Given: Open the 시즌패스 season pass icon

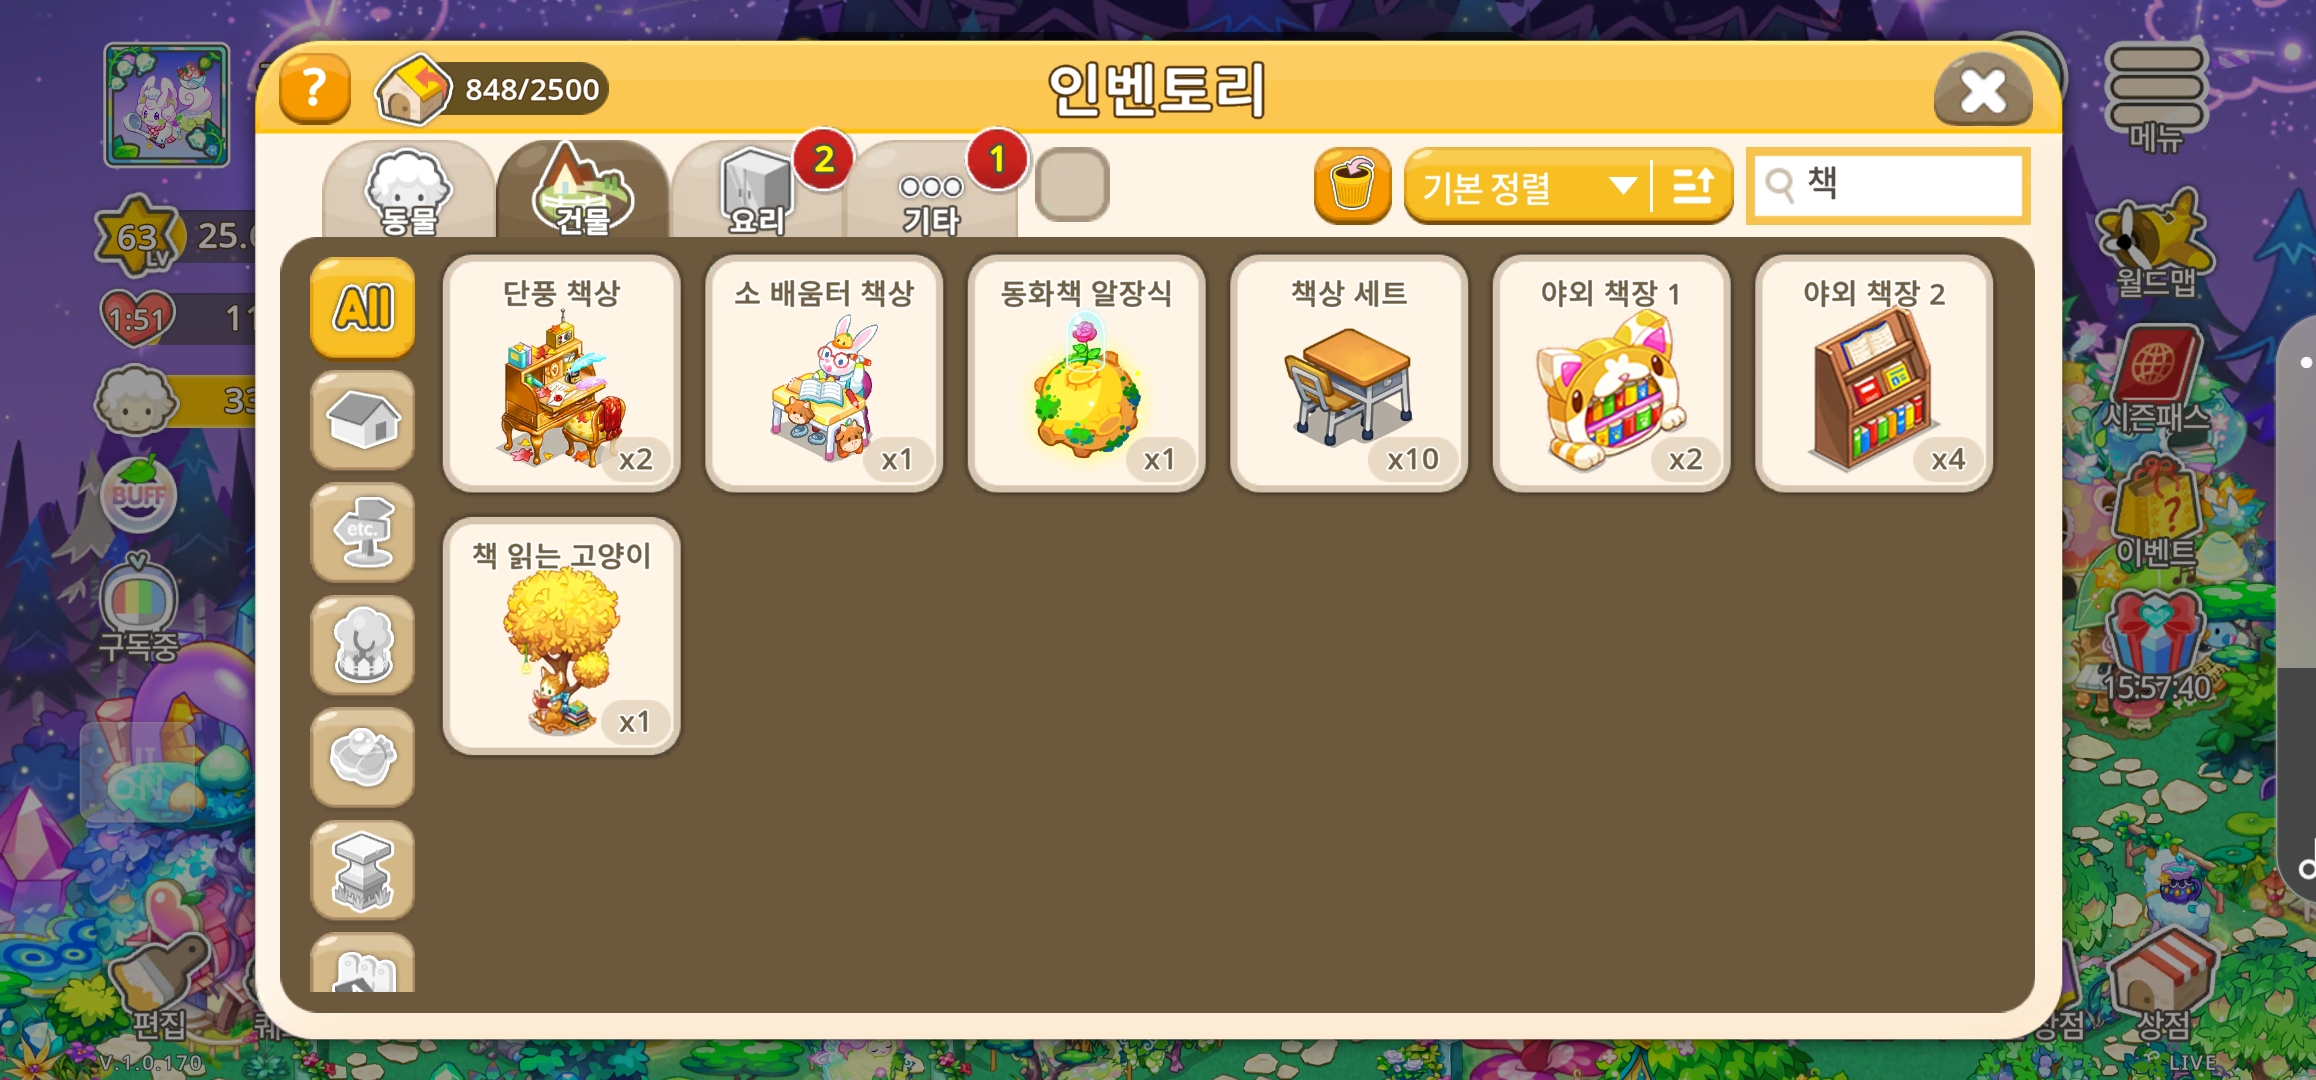Looking at the screenshot, I should tap(2156, 381).
